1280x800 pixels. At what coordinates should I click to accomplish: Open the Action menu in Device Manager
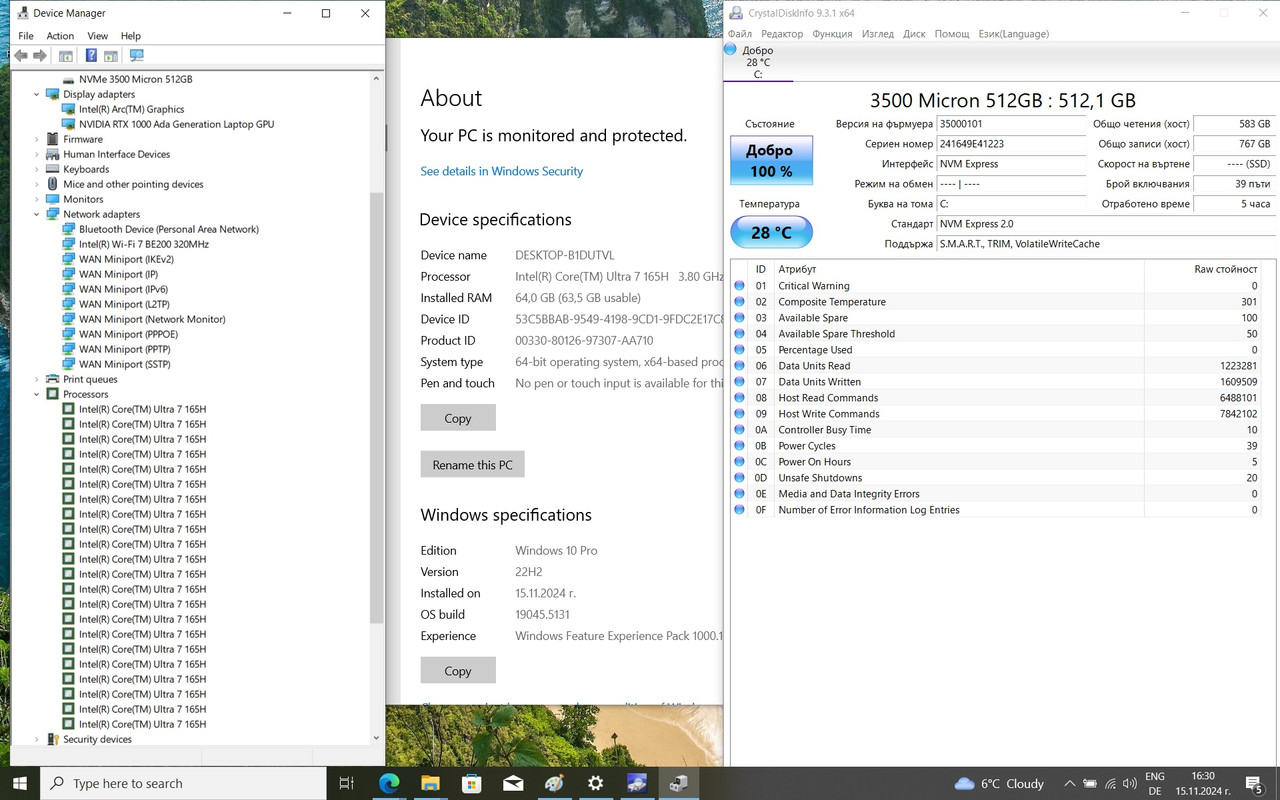[x=60, y=35]
